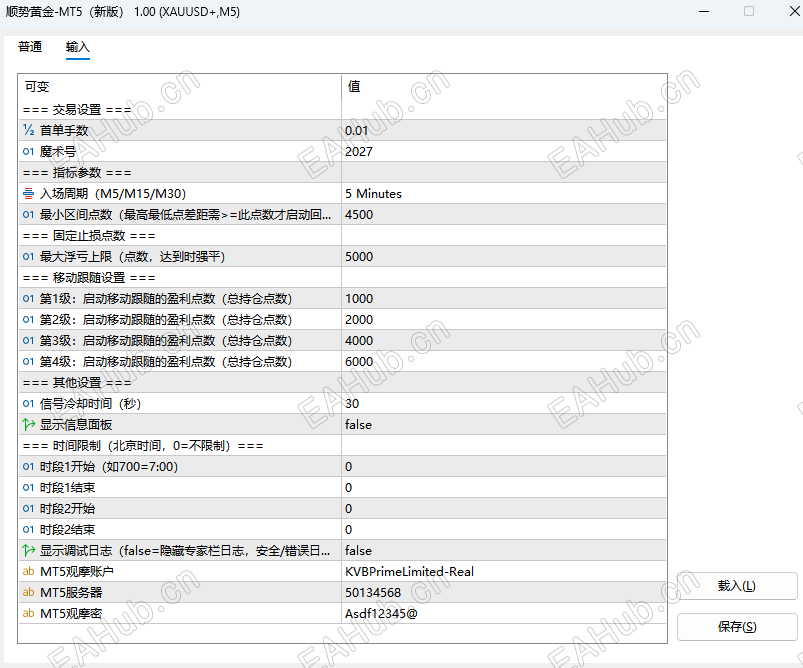Viewport: 803px width, 668px height.
Task: Select the 显示信息面板 label
Action: tap(76, 425)
